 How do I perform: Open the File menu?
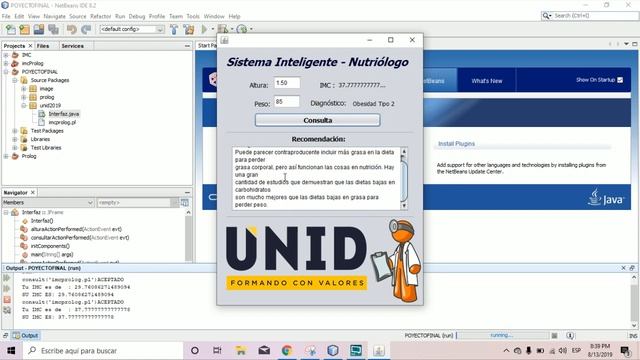(6, 16)
